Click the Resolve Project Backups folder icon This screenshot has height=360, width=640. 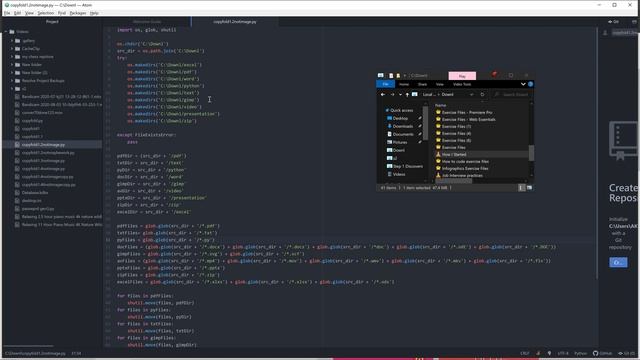18,81
